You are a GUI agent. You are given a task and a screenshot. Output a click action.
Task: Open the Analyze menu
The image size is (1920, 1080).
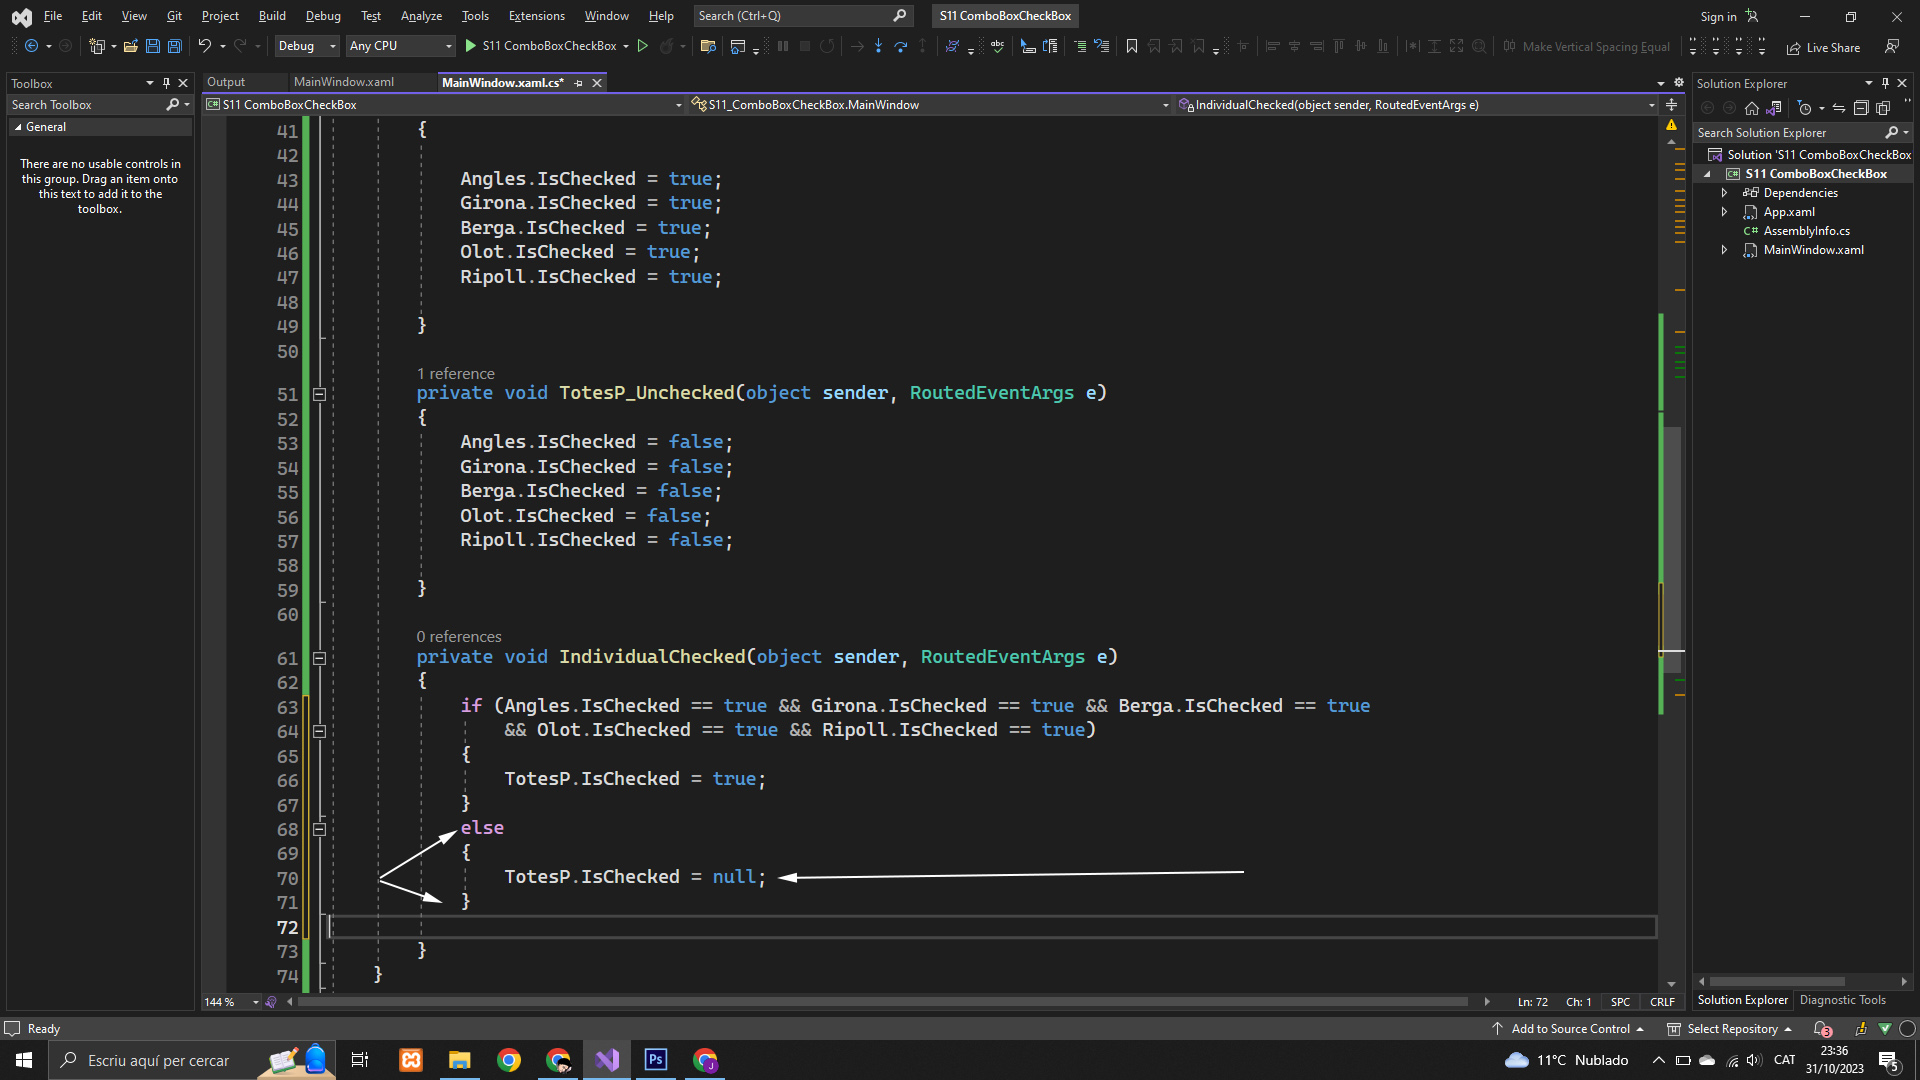421,16
